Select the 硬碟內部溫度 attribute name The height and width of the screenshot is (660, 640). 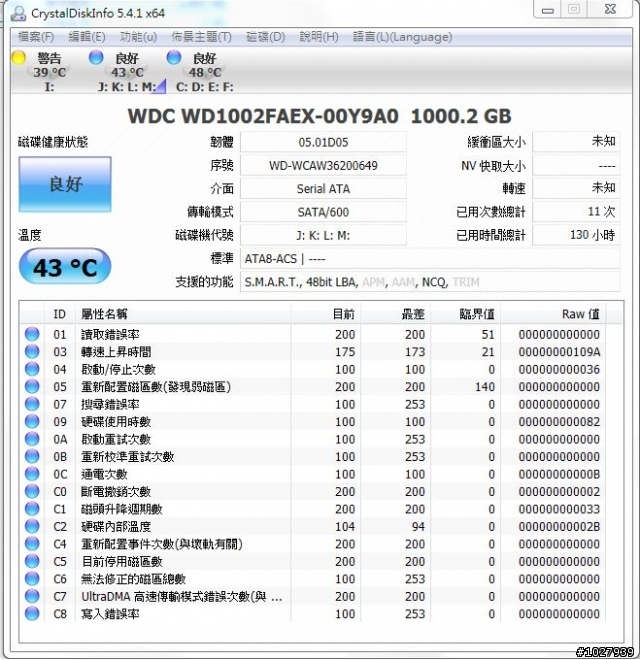coord(116,527)
